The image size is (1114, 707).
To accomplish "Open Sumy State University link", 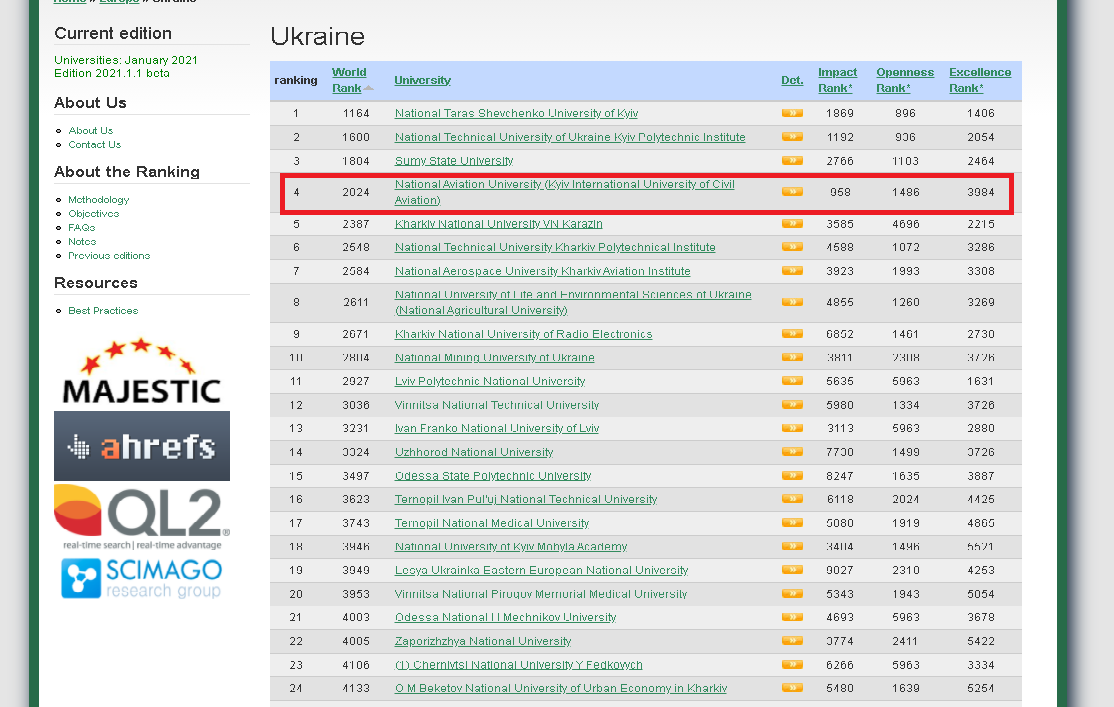I will click(x=454, y=161).
